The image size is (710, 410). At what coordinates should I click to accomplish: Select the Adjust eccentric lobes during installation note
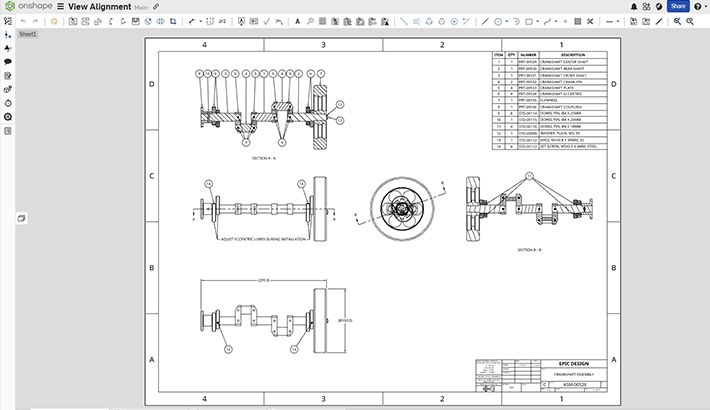(x=264, y=239)
